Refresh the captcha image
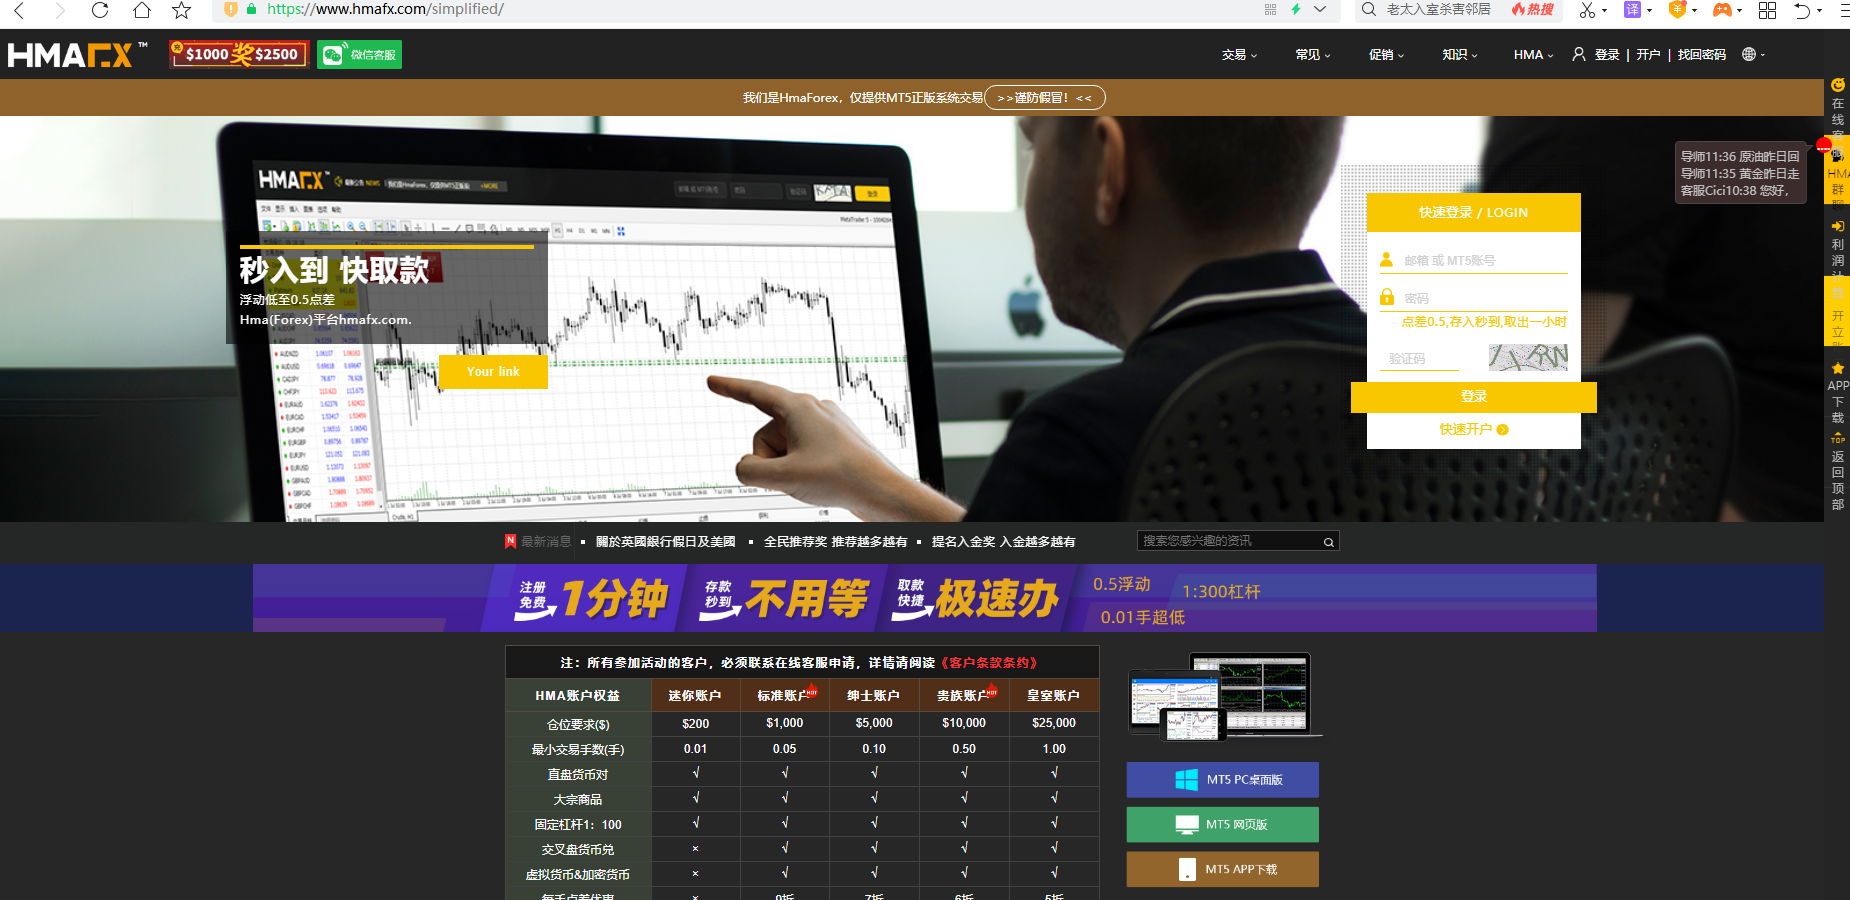Screen dimensions: 1850x900 [1528, 357]
